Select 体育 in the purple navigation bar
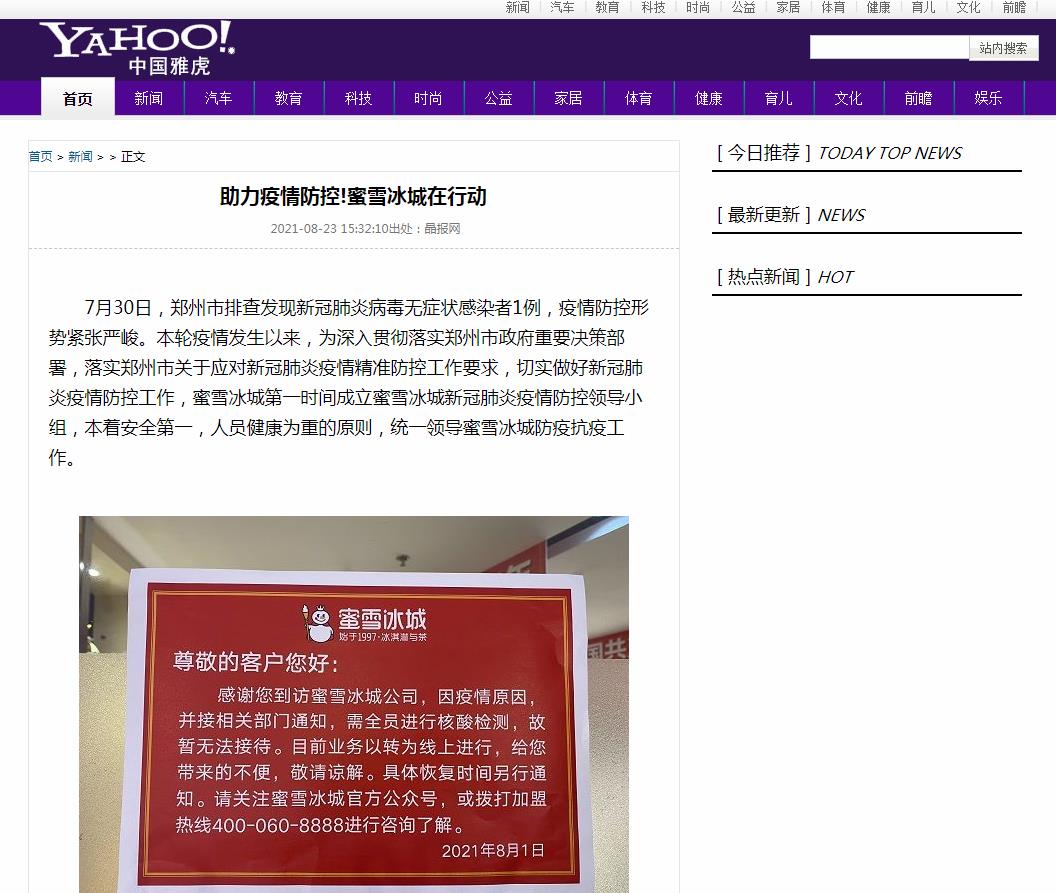 click(638, 98)
